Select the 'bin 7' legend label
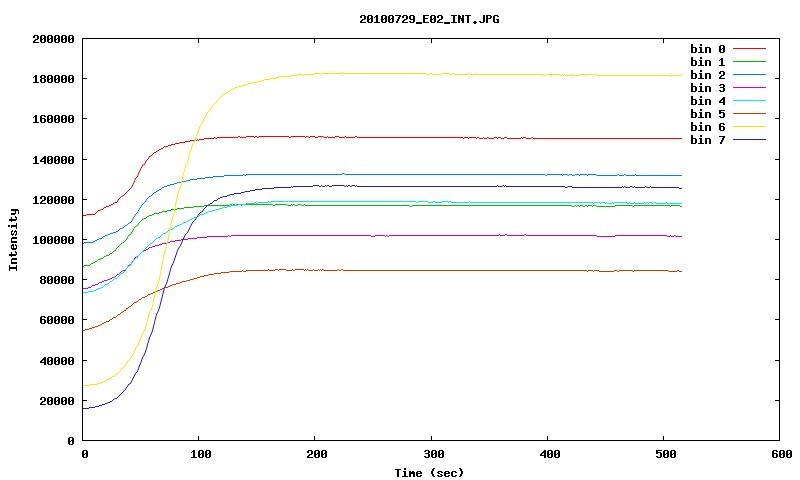This screenshot has width=800, height=480. pyautogui.click(x=708, y=140)
